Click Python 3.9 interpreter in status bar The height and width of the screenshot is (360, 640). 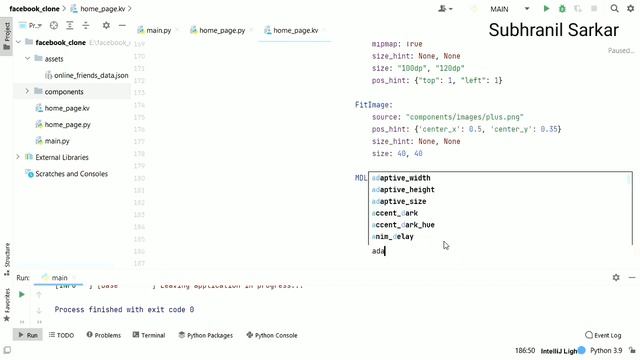tap(606, 350)
